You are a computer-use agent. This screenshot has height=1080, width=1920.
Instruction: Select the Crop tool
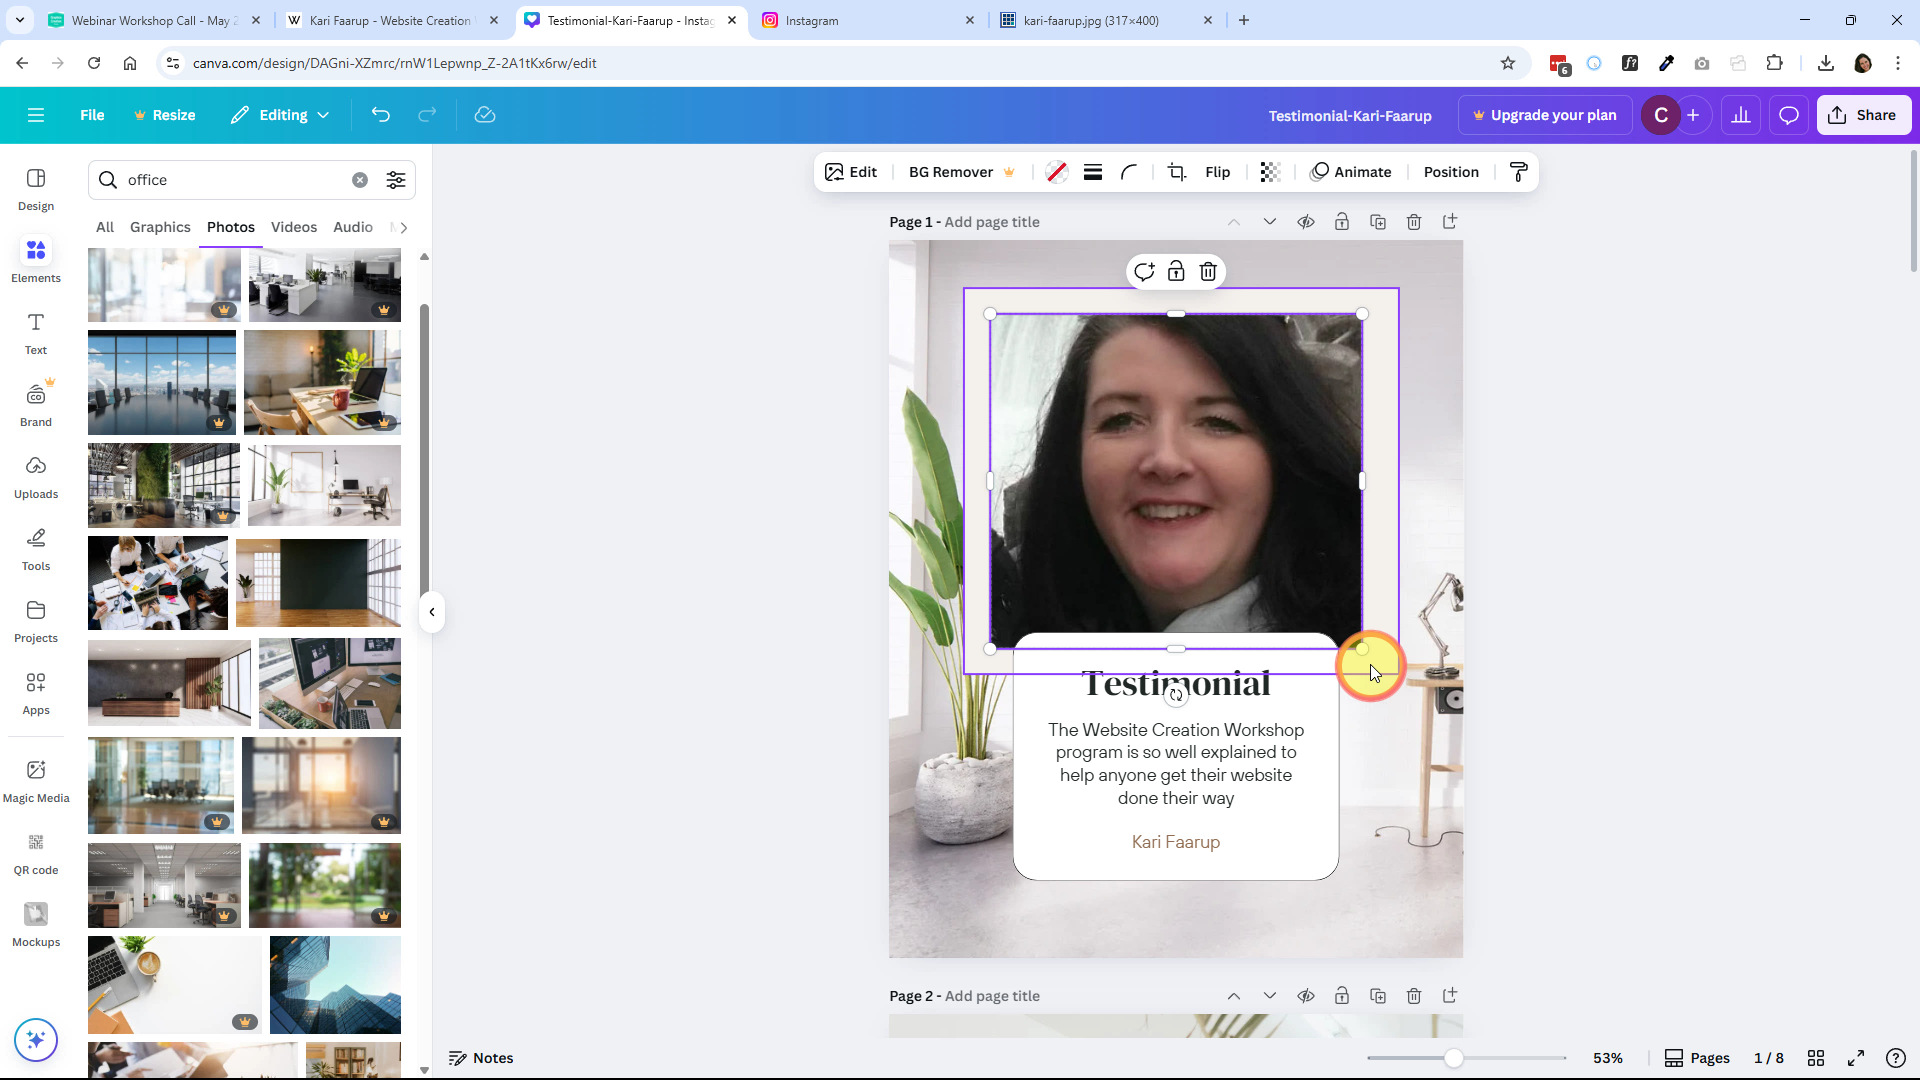(1177, 172)
